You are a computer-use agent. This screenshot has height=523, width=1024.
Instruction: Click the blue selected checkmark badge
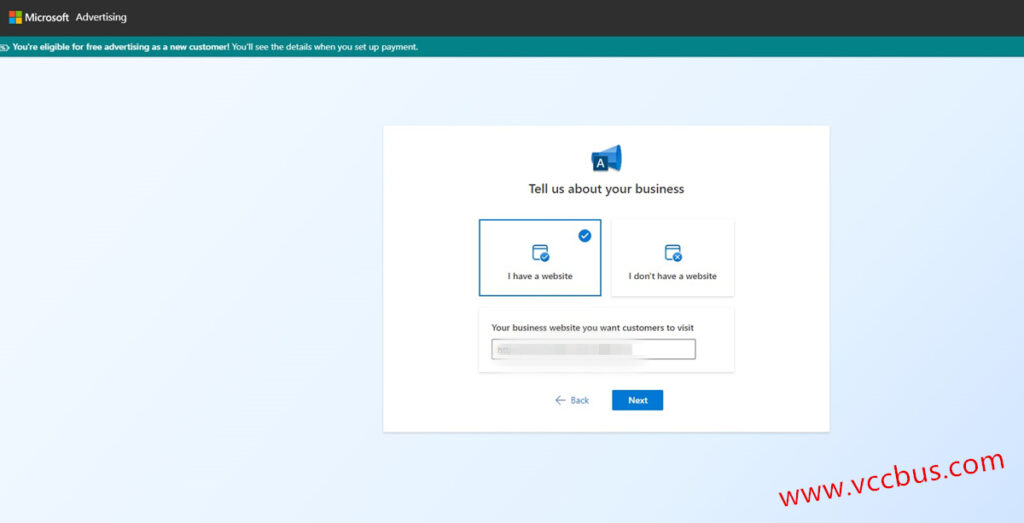584,236
